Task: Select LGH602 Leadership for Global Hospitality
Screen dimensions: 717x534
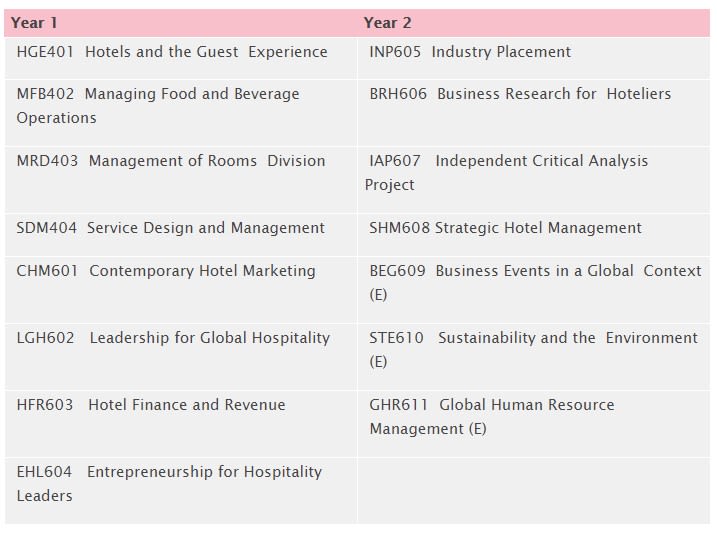Action: click(173, 338)
